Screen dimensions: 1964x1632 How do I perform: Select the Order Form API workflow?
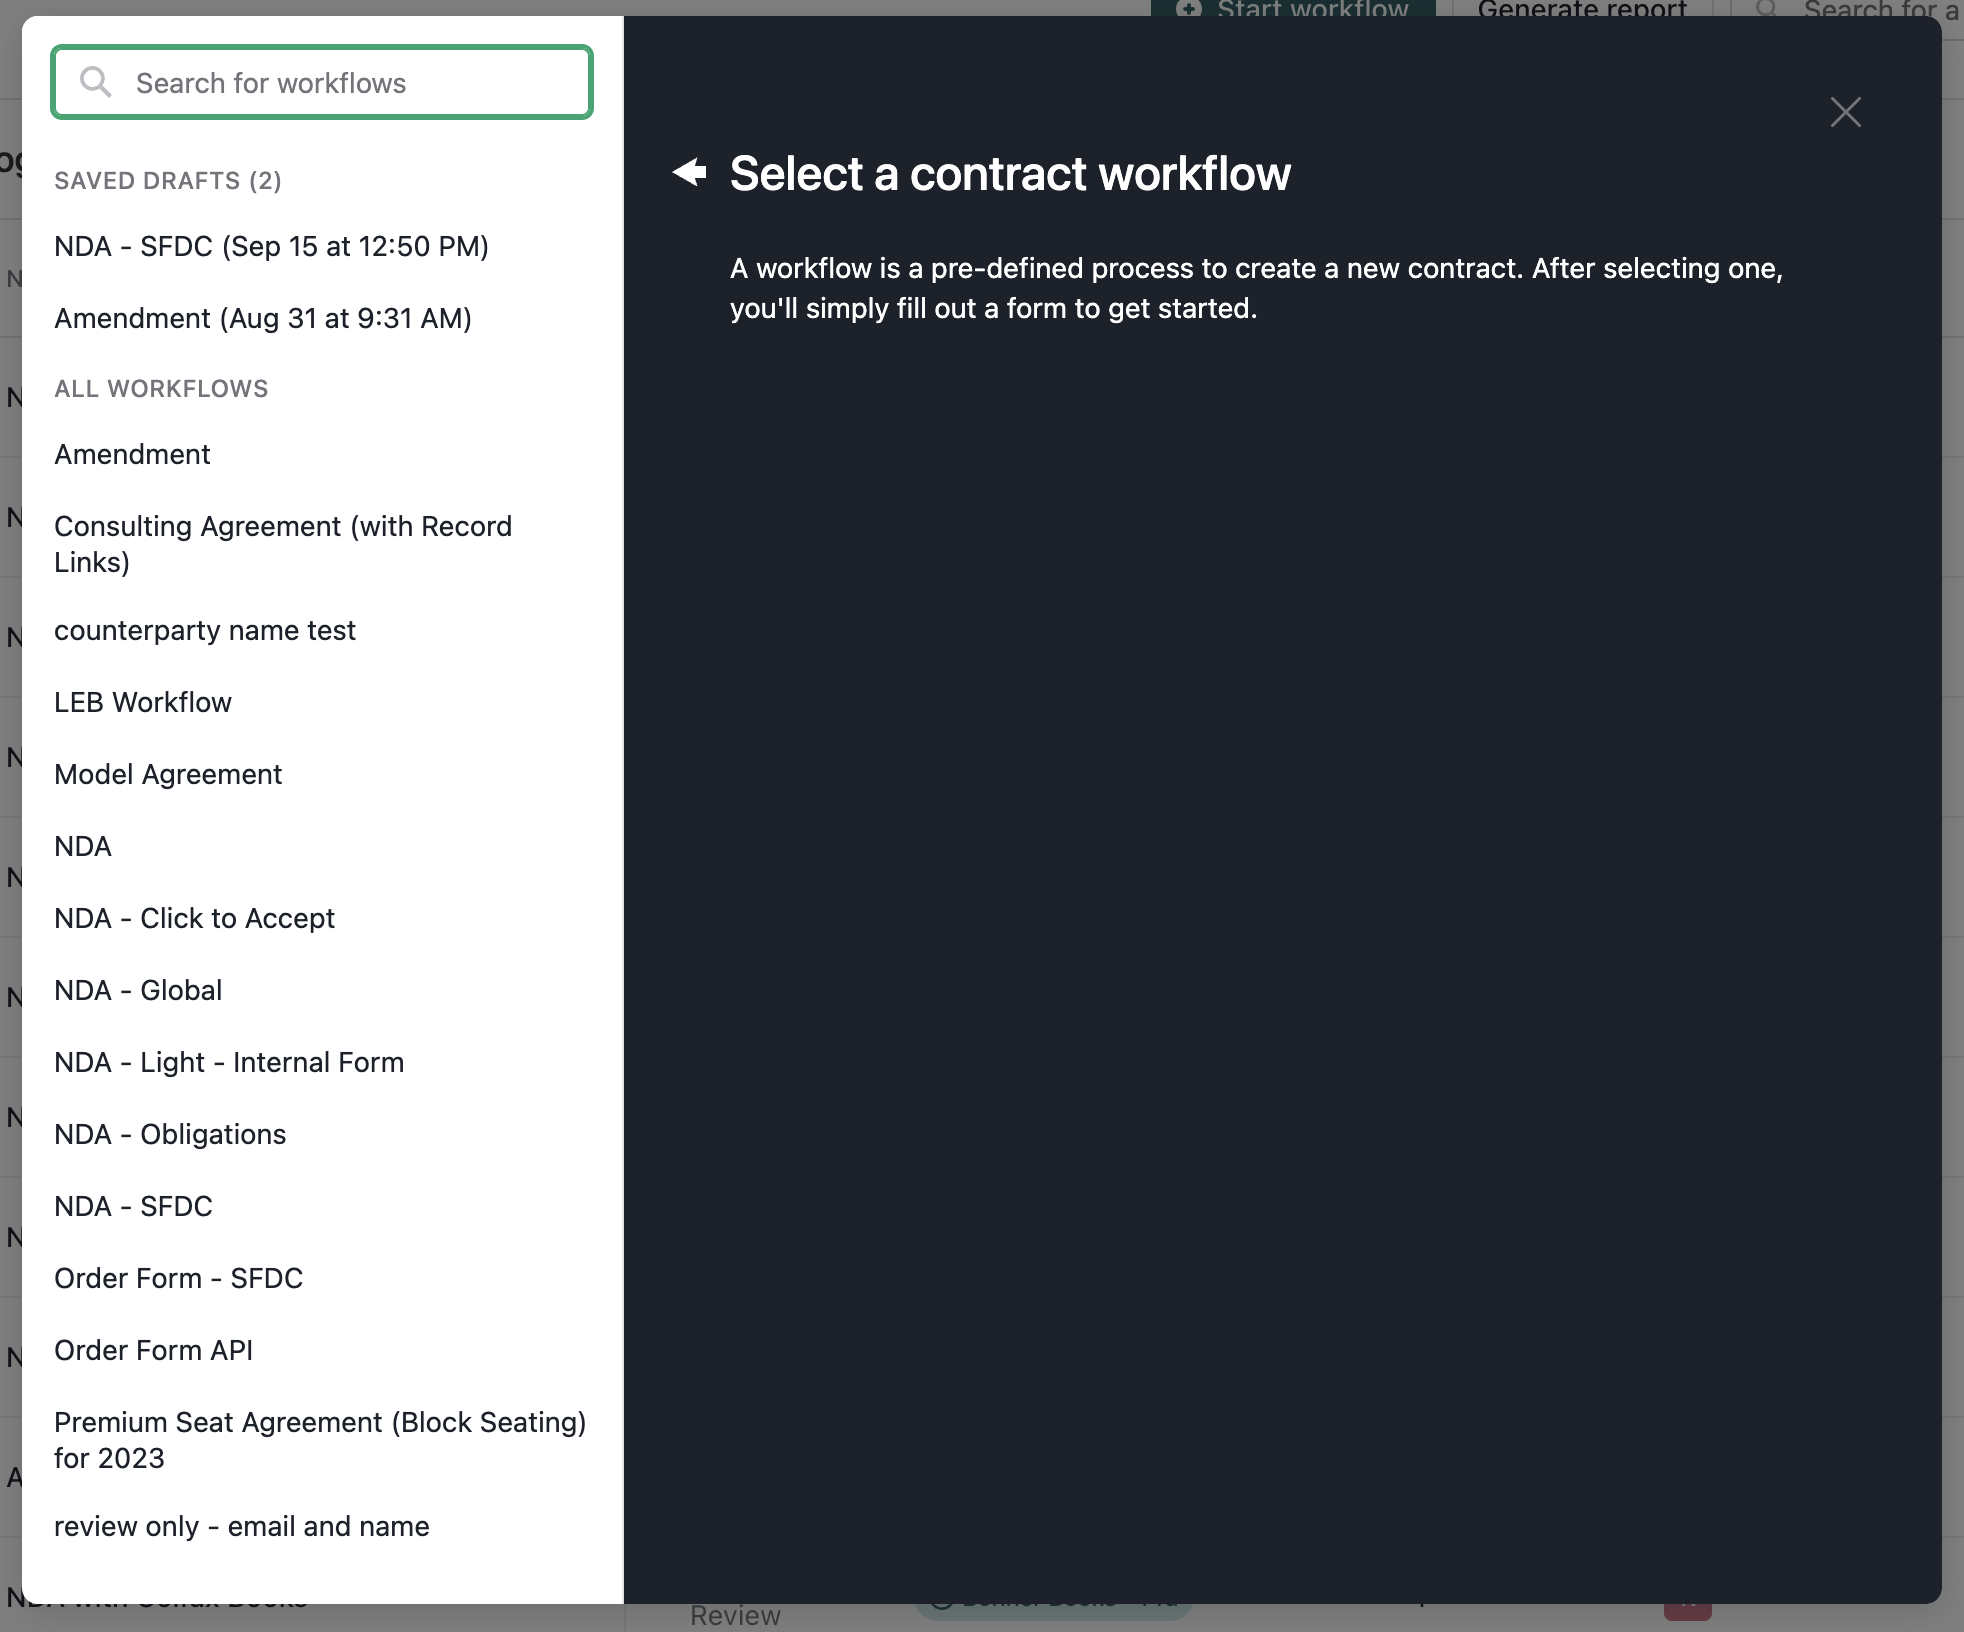click(x=153, y=1350)
